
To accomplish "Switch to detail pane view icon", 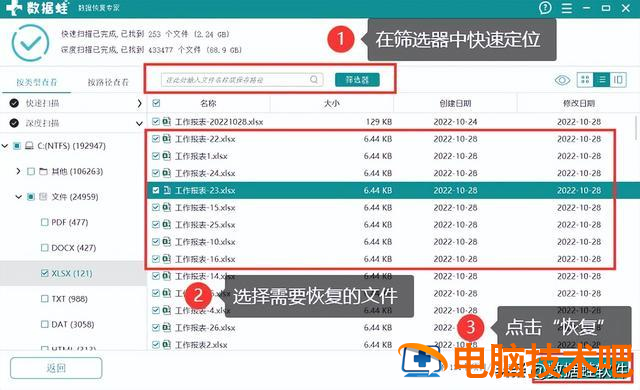I will point(618,80).
